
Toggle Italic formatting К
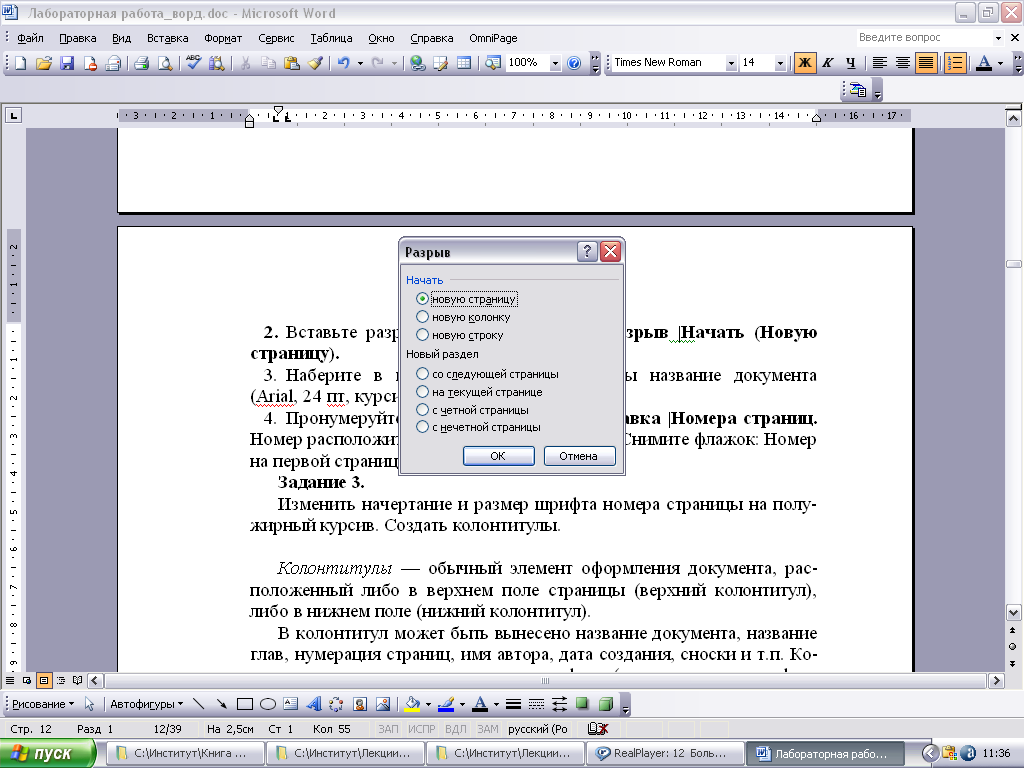827,63
